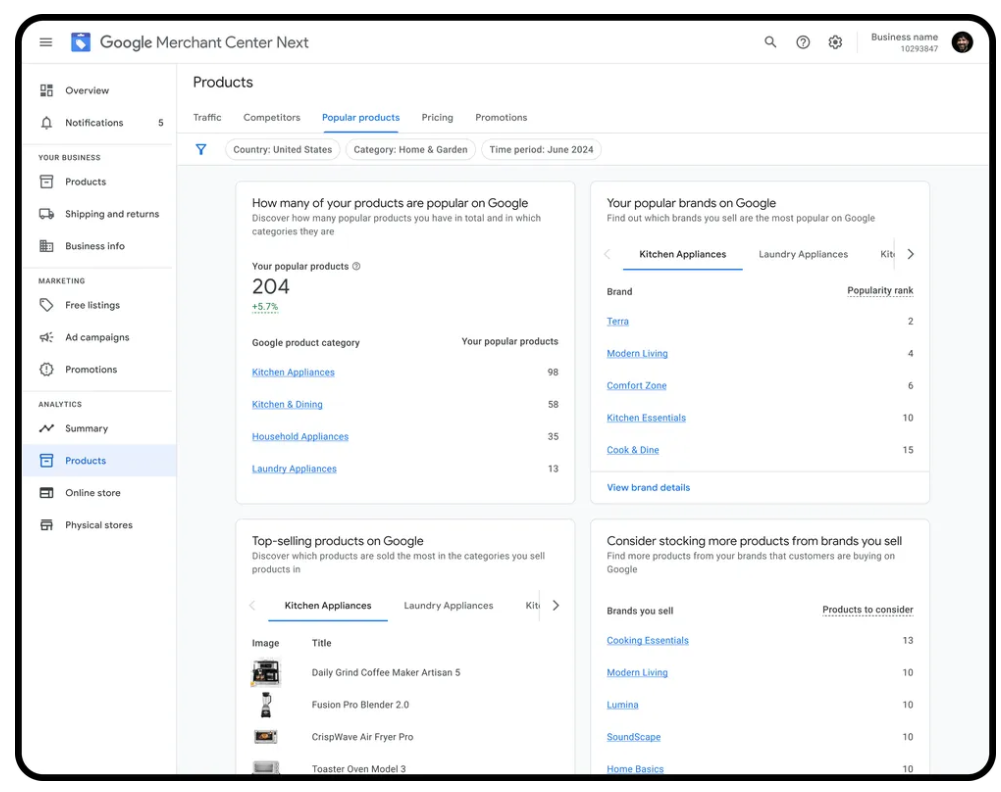The width and height of the screenshot is (1001, 792).
Task: Open the Category: Home & Garden filter
Action: point(410,150)
